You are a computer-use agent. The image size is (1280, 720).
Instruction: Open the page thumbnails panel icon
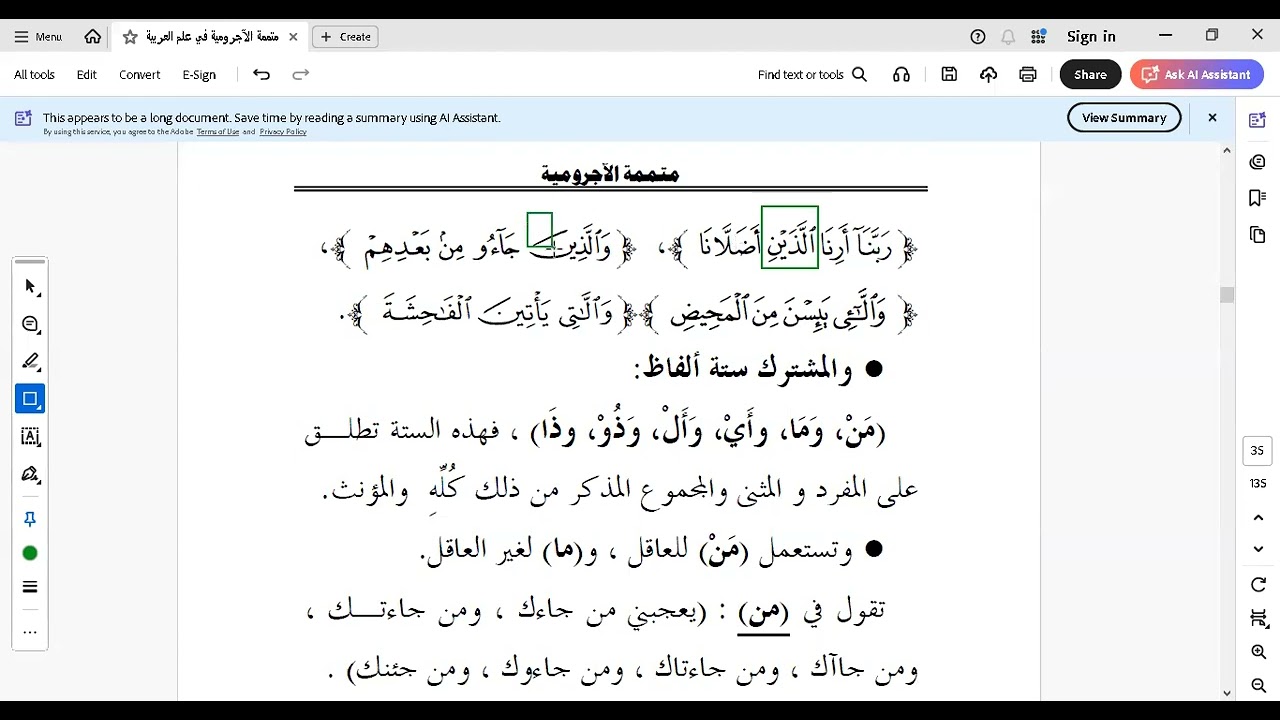click(1258, 235)
